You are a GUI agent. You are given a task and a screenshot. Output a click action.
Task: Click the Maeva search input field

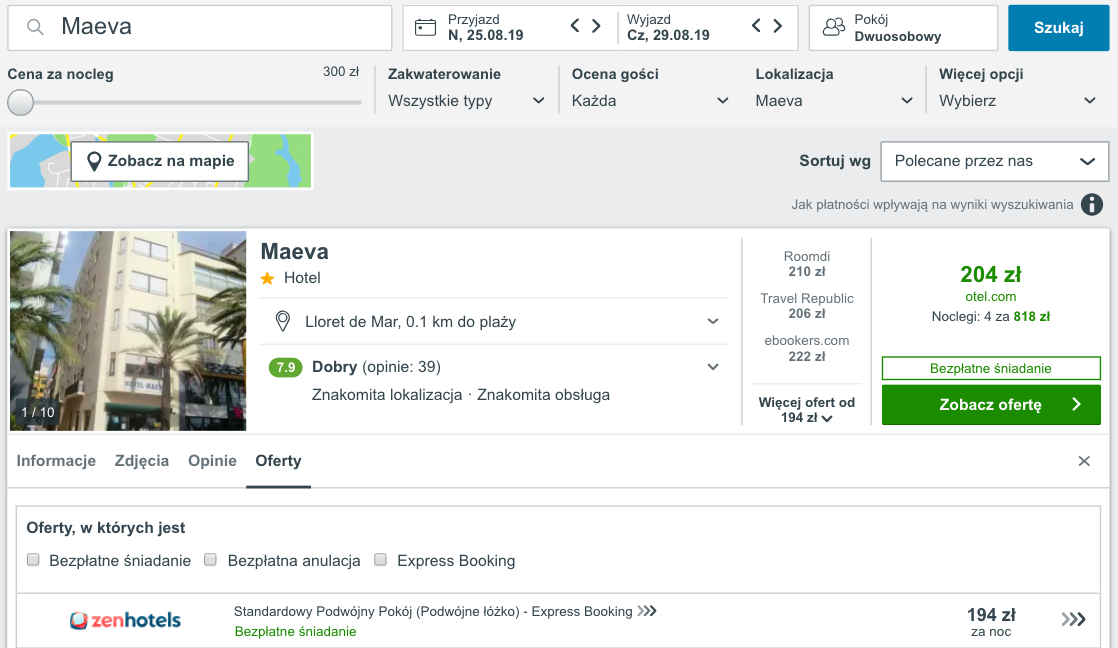200,28
